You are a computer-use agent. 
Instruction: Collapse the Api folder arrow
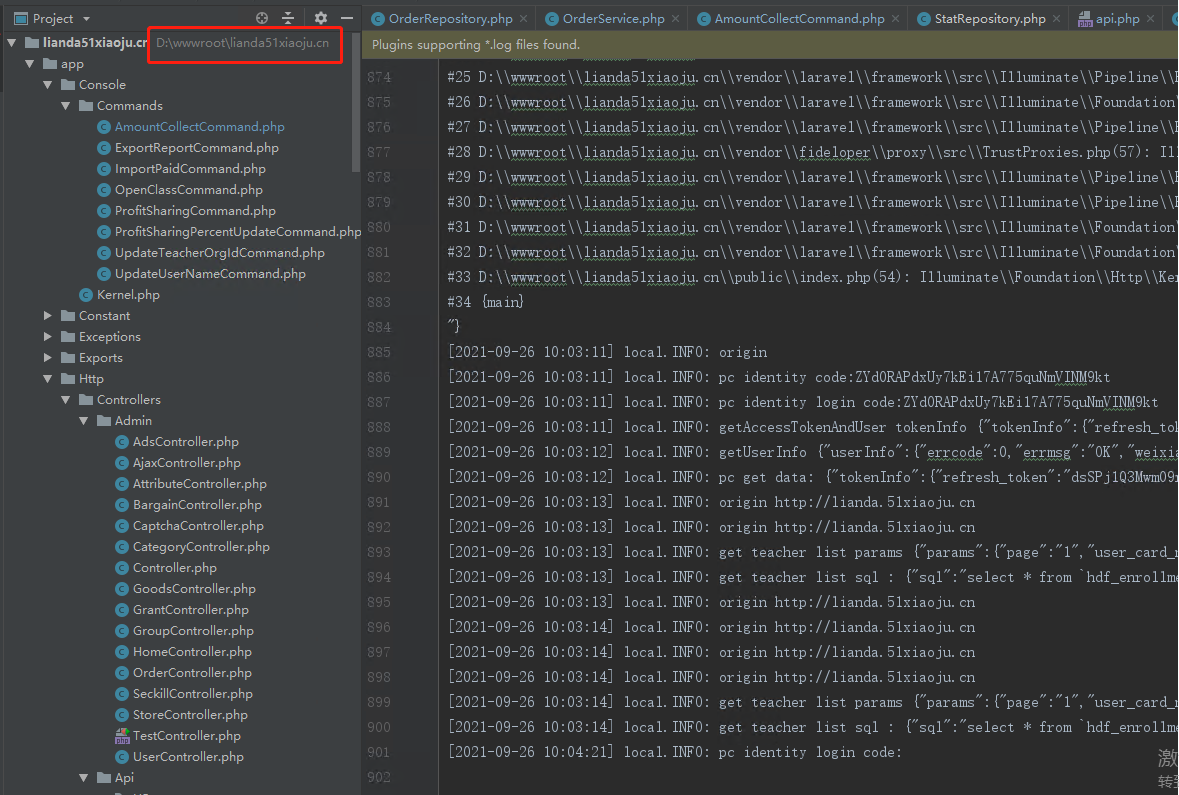coord(84,778)
